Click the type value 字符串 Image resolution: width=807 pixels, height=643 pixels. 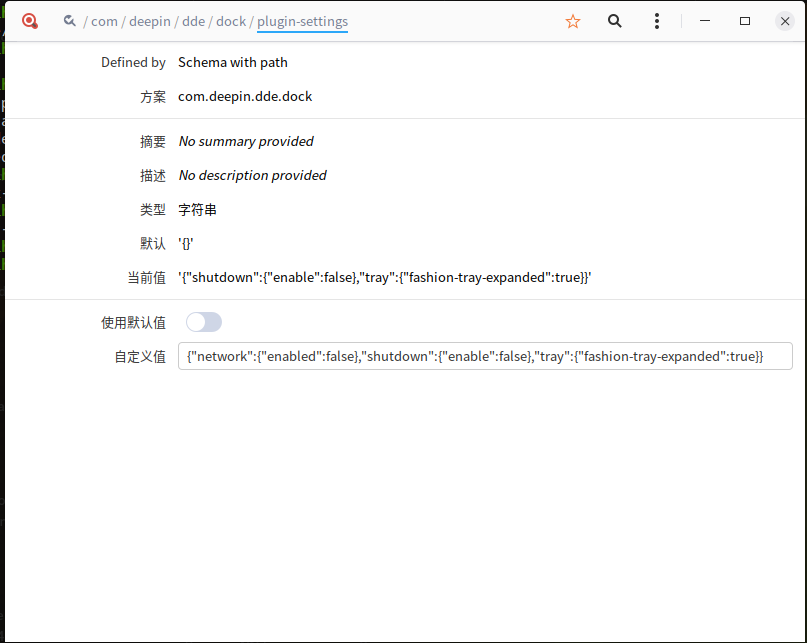pyautogui.click(x=198, y=210)
